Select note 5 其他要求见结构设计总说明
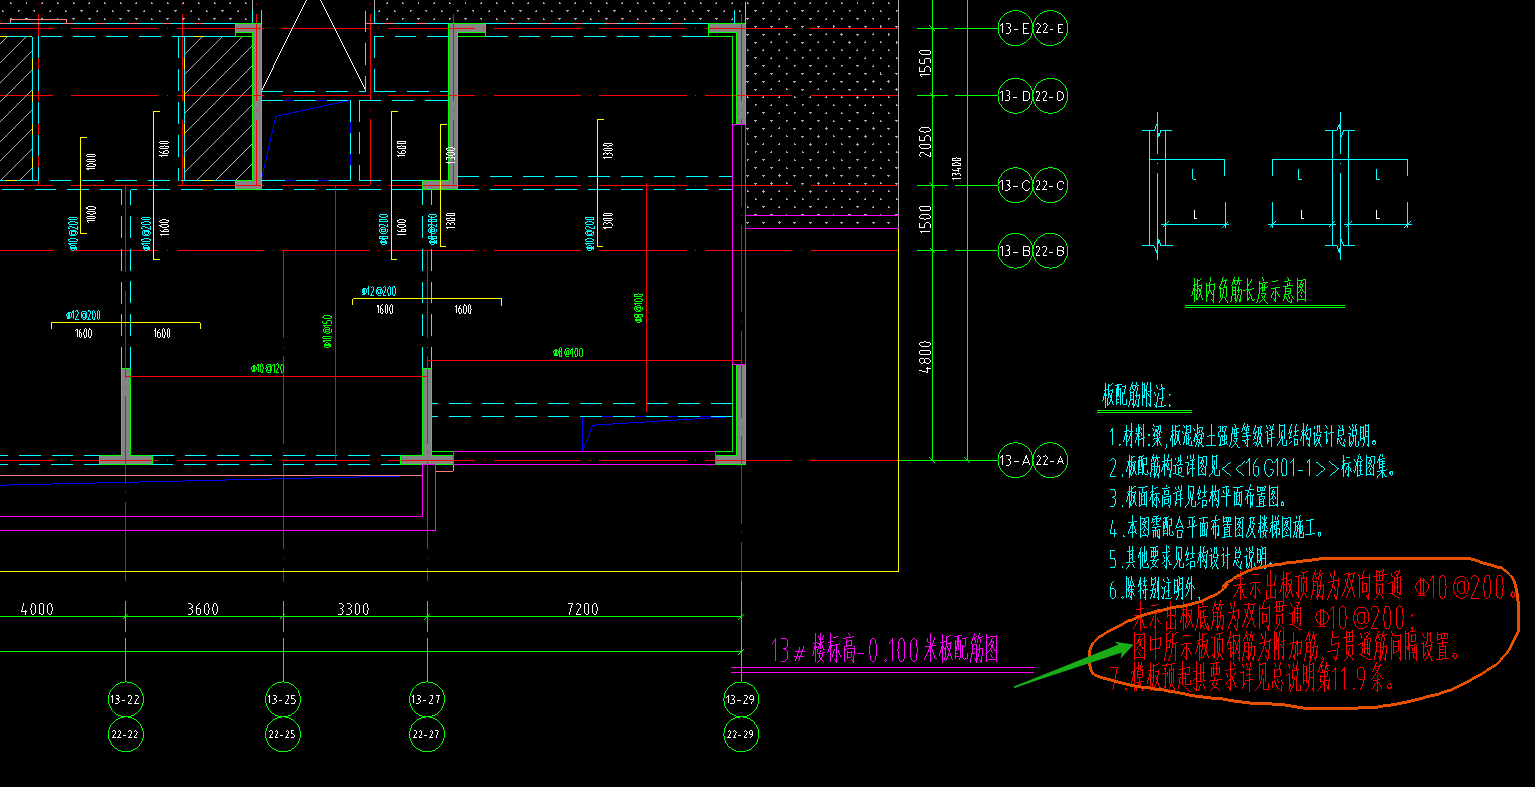The width and height of the screenshot is (1535, 787). coord(1190,557)
